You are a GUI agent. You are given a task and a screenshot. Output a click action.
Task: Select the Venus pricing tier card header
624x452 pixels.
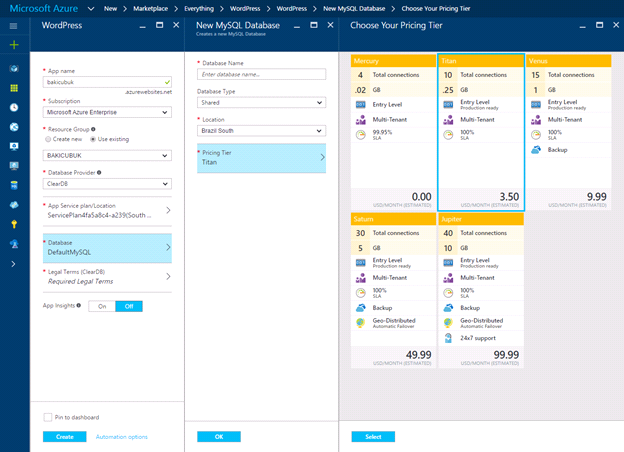[569, 61]
